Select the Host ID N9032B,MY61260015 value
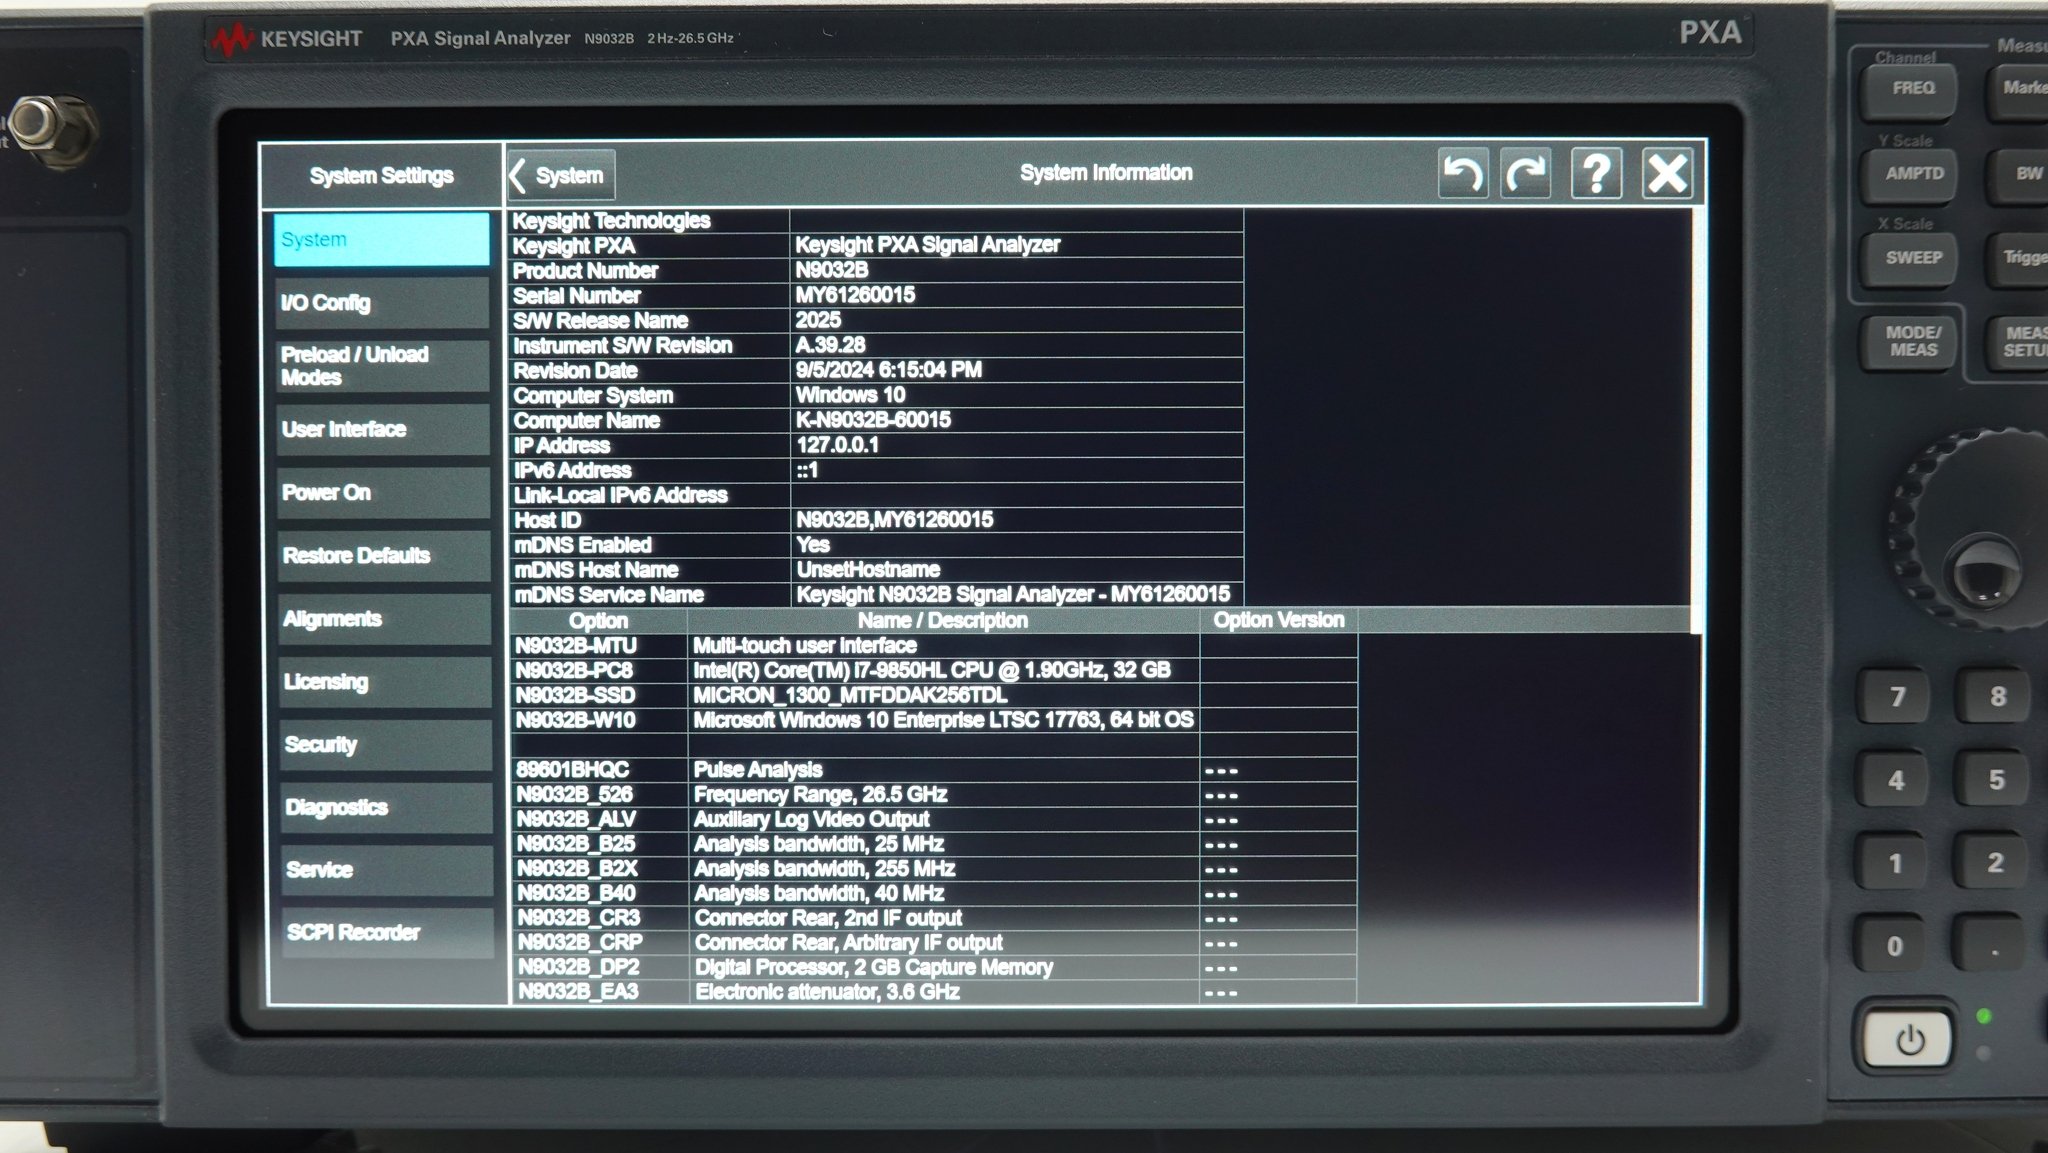This screenshot has width=2048, height=1153. click(x=894, y=520)
